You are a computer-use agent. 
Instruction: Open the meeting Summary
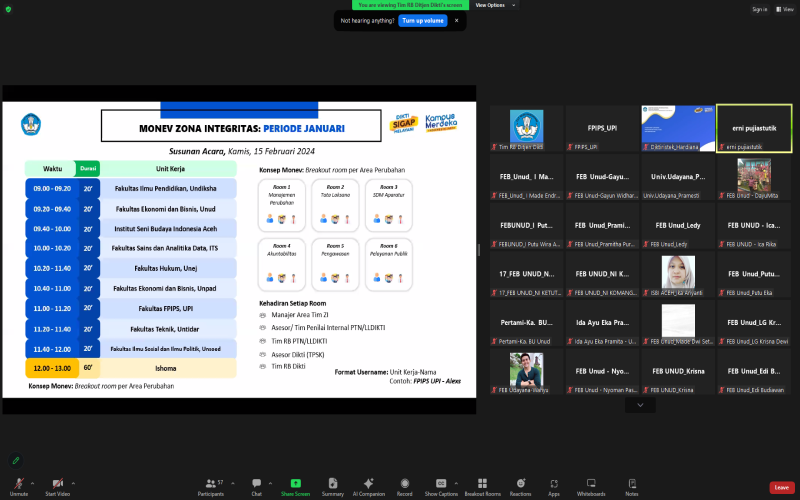tap(333, 484)
